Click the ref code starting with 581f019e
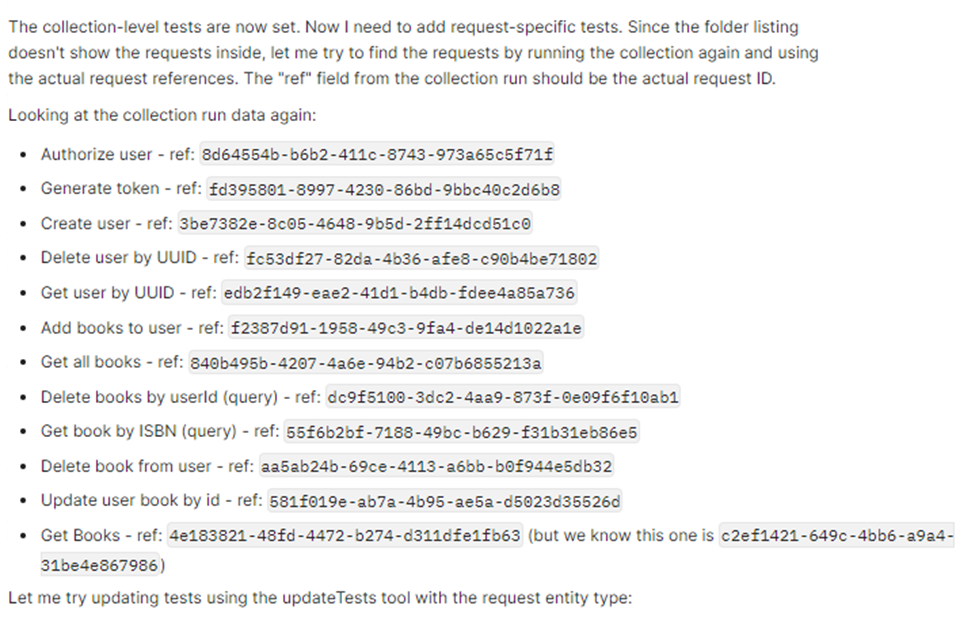 point(444,501)
